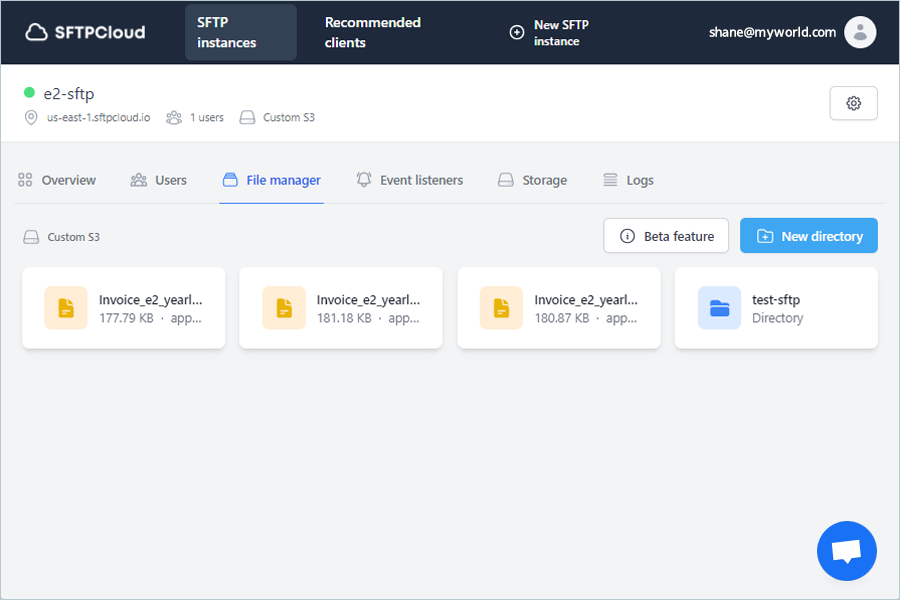
Task: Click the e2-sftp instance name
Action: 69,94
